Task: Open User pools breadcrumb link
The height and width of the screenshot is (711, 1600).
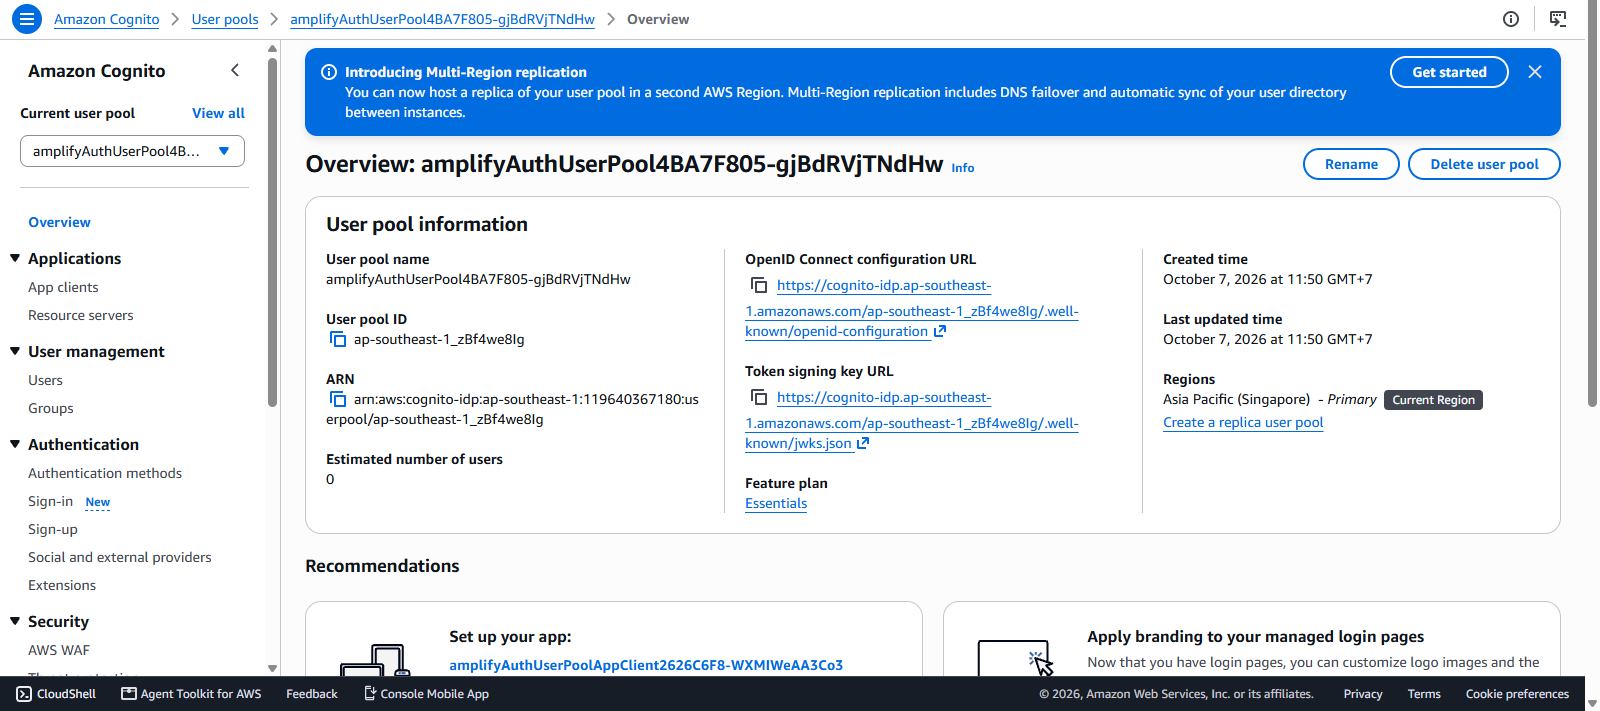Action: 225,19
